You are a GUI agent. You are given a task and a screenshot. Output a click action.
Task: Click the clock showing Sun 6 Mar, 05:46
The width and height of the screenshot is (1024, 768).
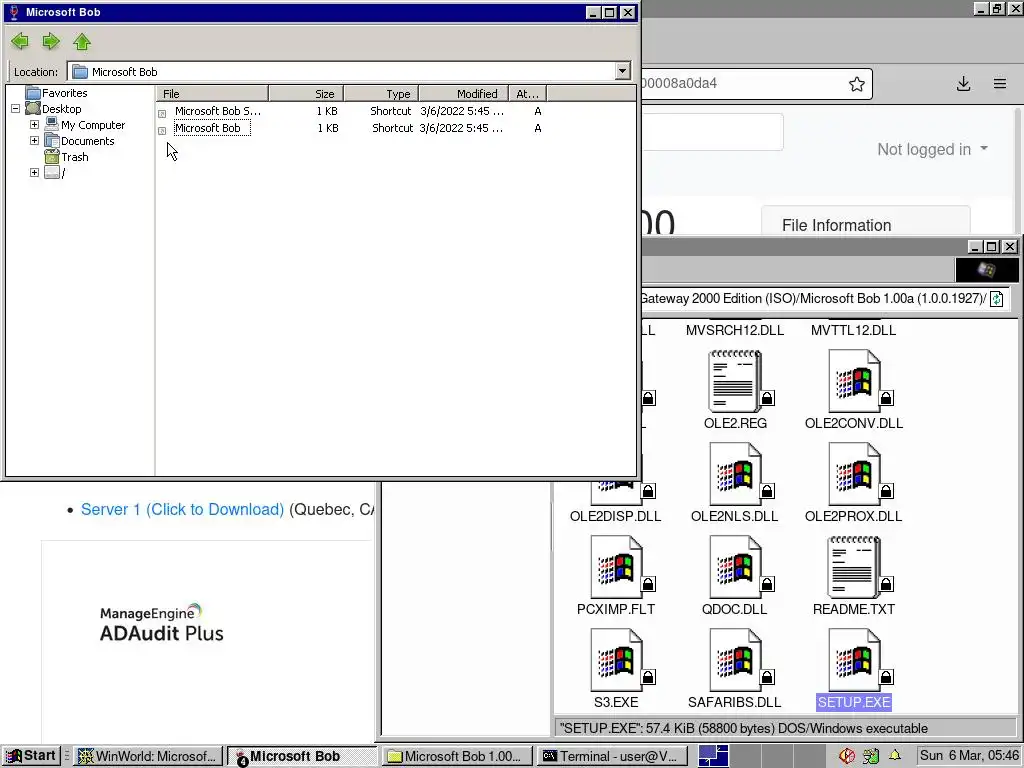coord(969,756)
